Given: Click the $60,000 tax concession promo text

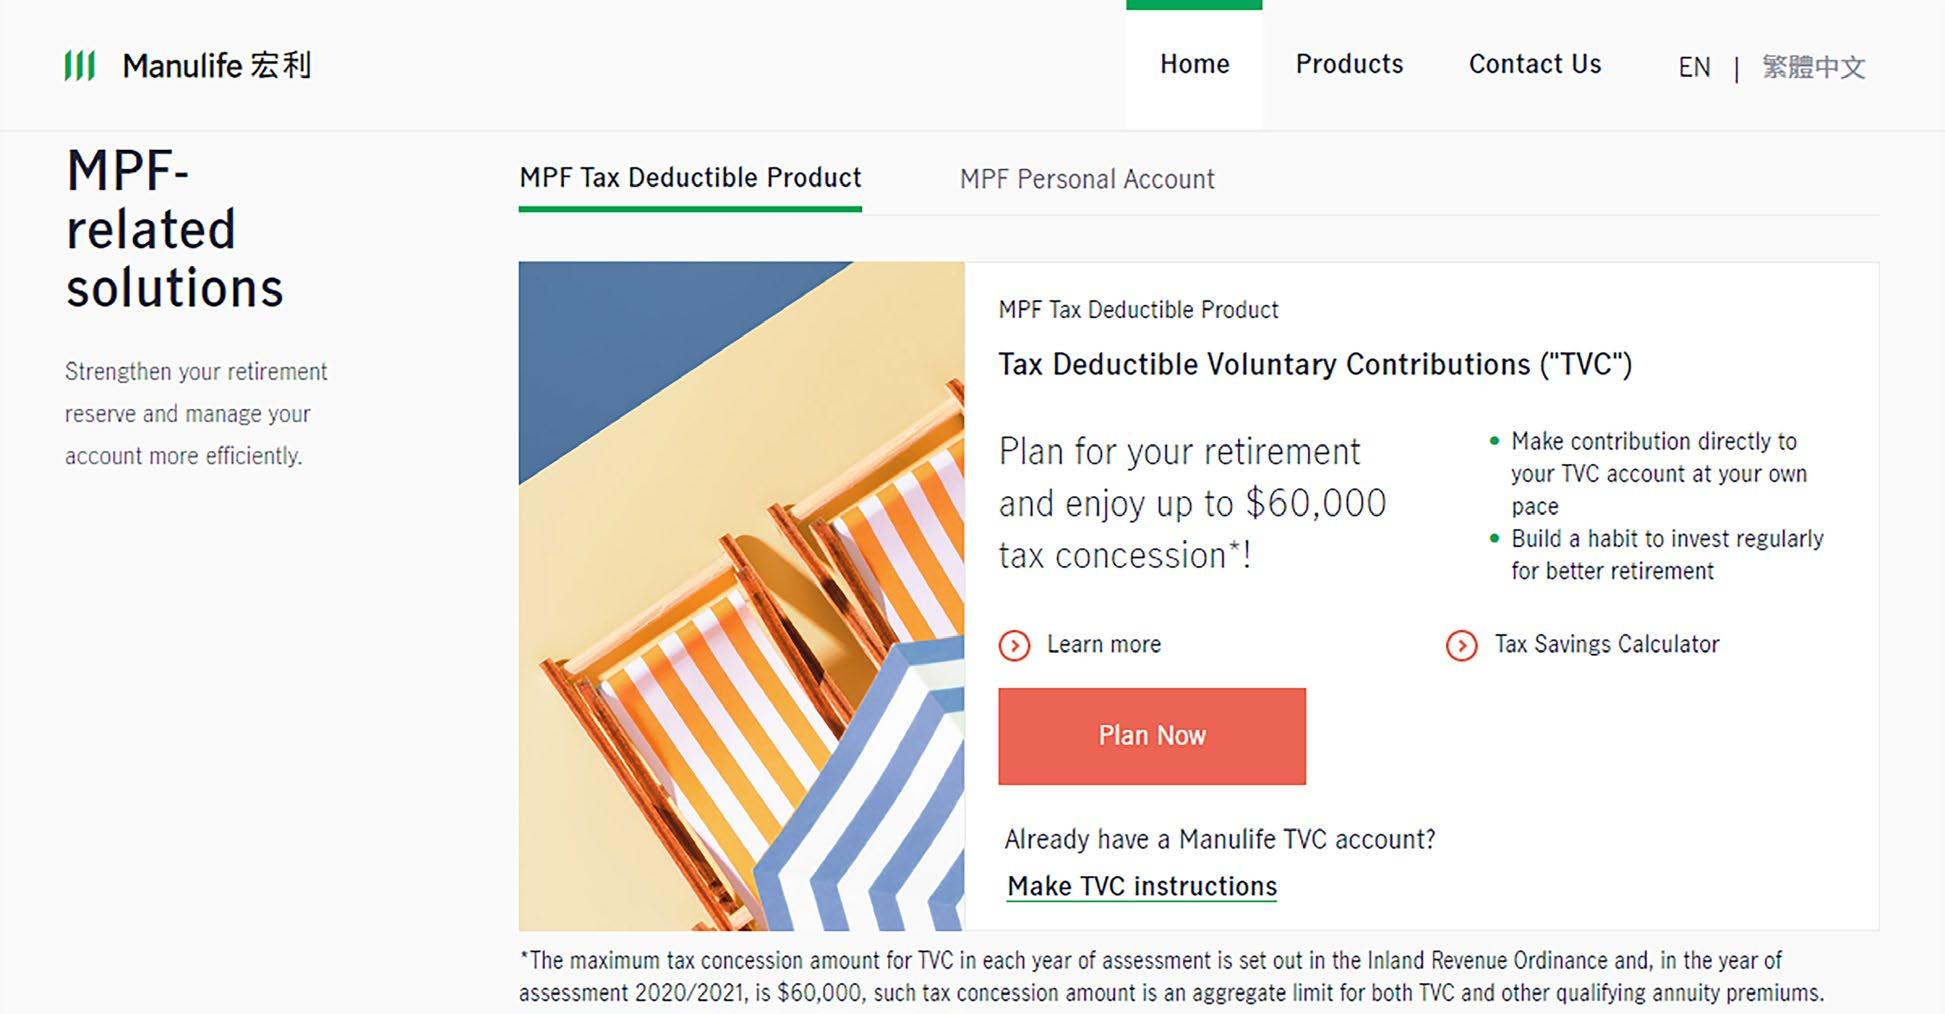Looking at the screenshot, I should [x=1192, y=503].
